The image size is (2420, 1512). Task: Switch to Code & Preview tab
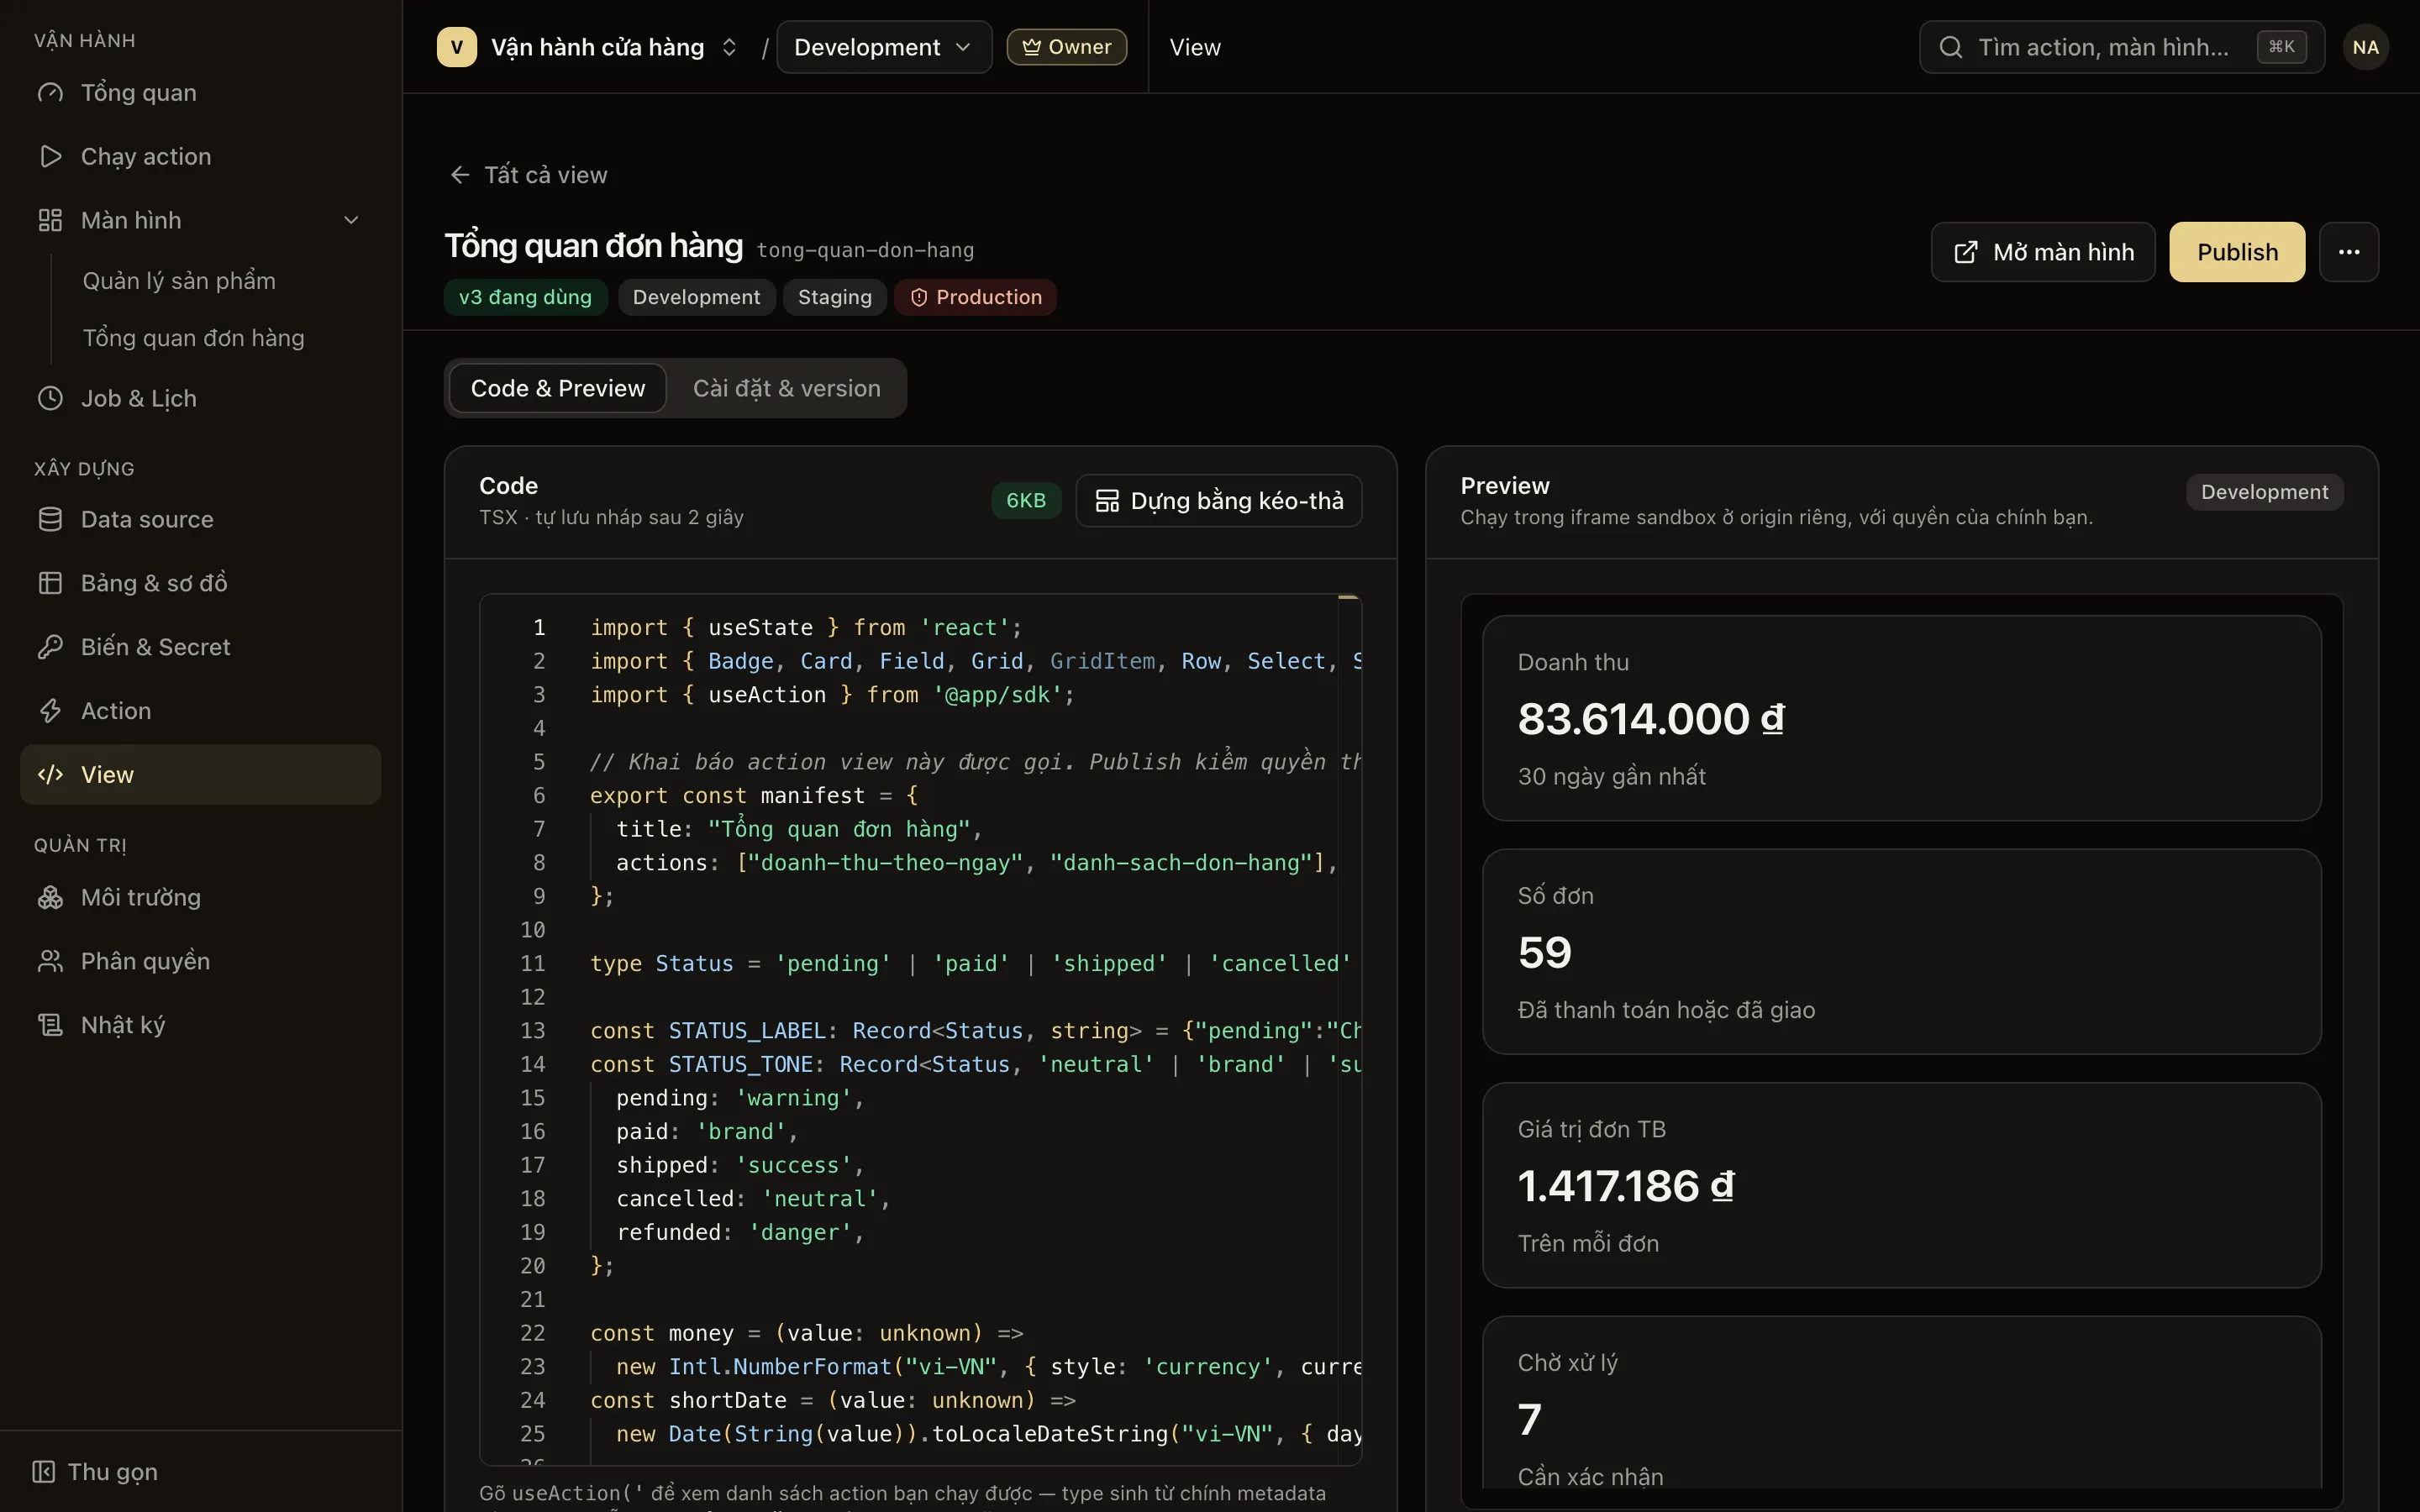coord(558,388)
